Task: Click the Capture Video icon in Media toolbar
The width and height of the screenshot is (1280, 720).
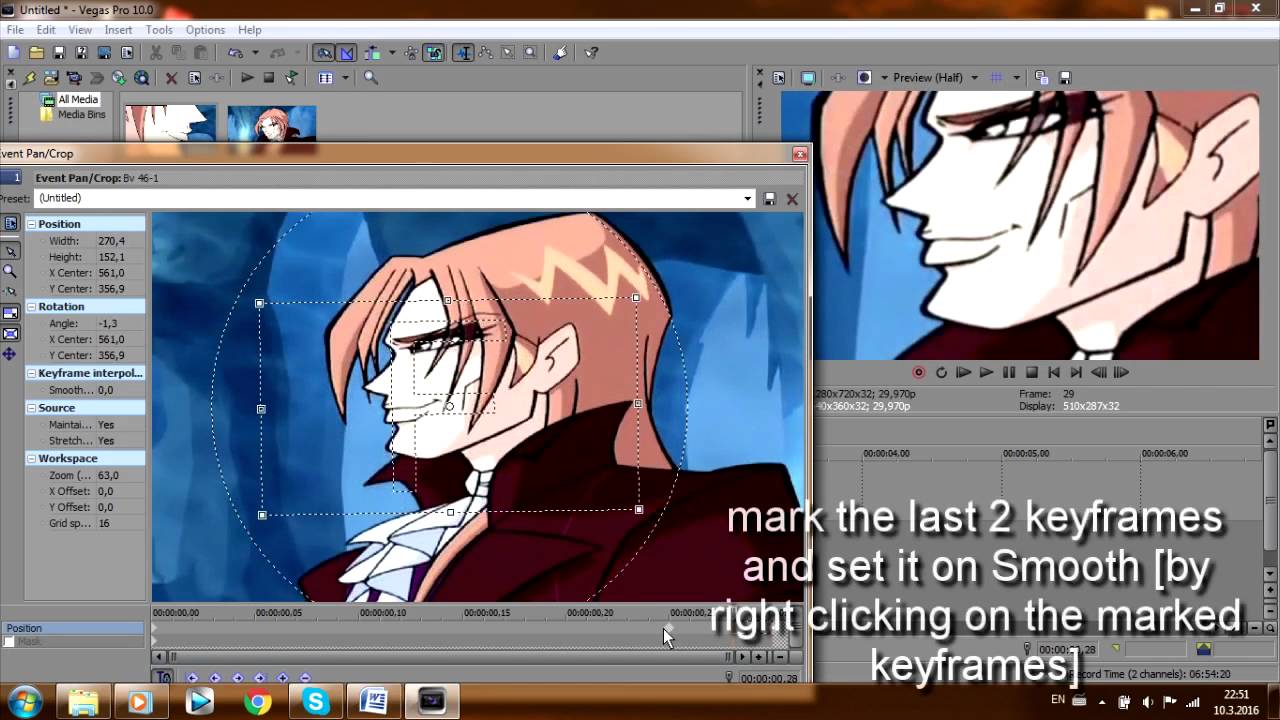Action: [74, 77]
